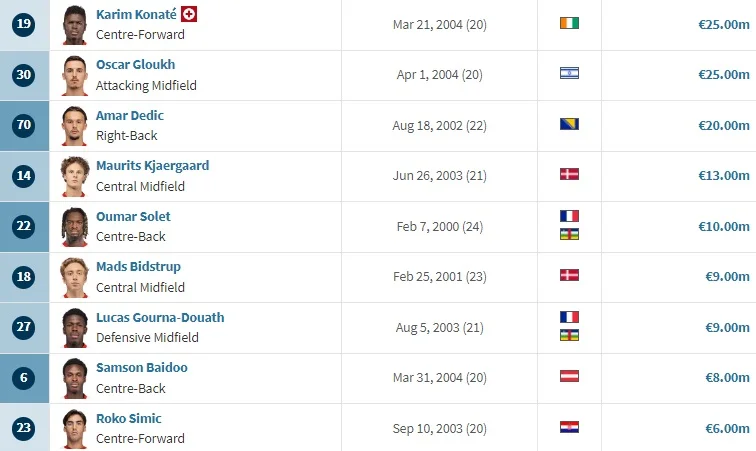This screenshot has width=756, height=451.
Task: Click Samson Baidoo's €8.00m market value
Action: 726,377
